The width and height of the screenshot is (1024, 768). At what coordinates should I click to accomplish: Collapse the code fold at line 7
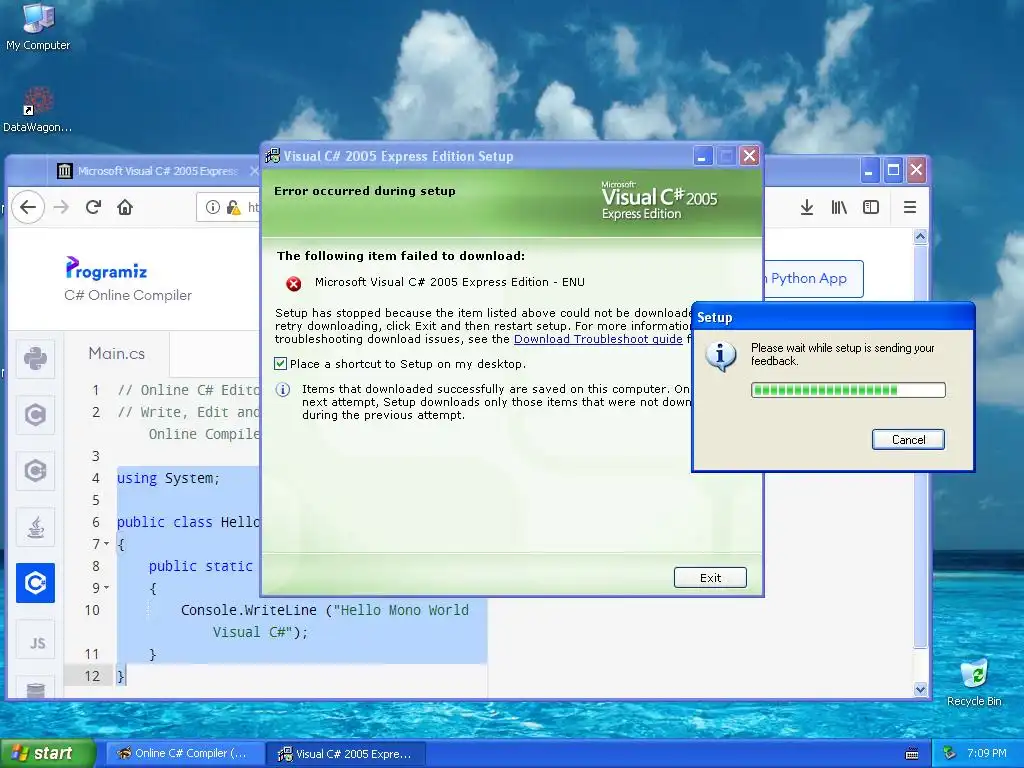pyautogui.click(x=106, y=543)
